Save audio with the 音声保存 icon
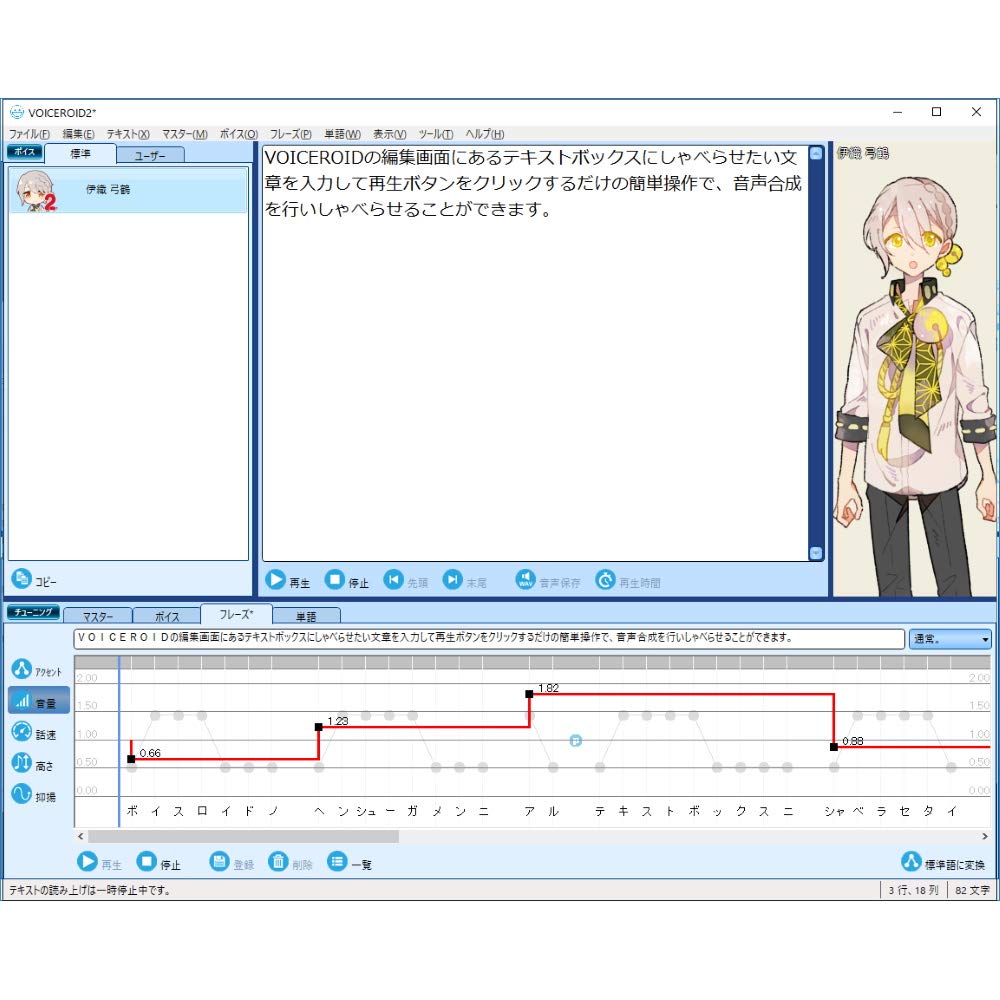The width and height of the screenshot is (1000, 1000). click(x=525, y=579)
